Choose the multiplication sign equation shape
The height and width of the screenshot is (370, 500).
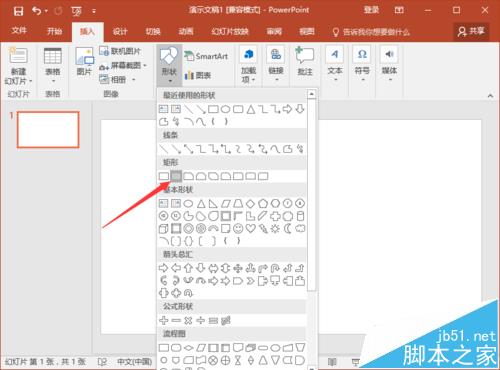tap(188, 321)
